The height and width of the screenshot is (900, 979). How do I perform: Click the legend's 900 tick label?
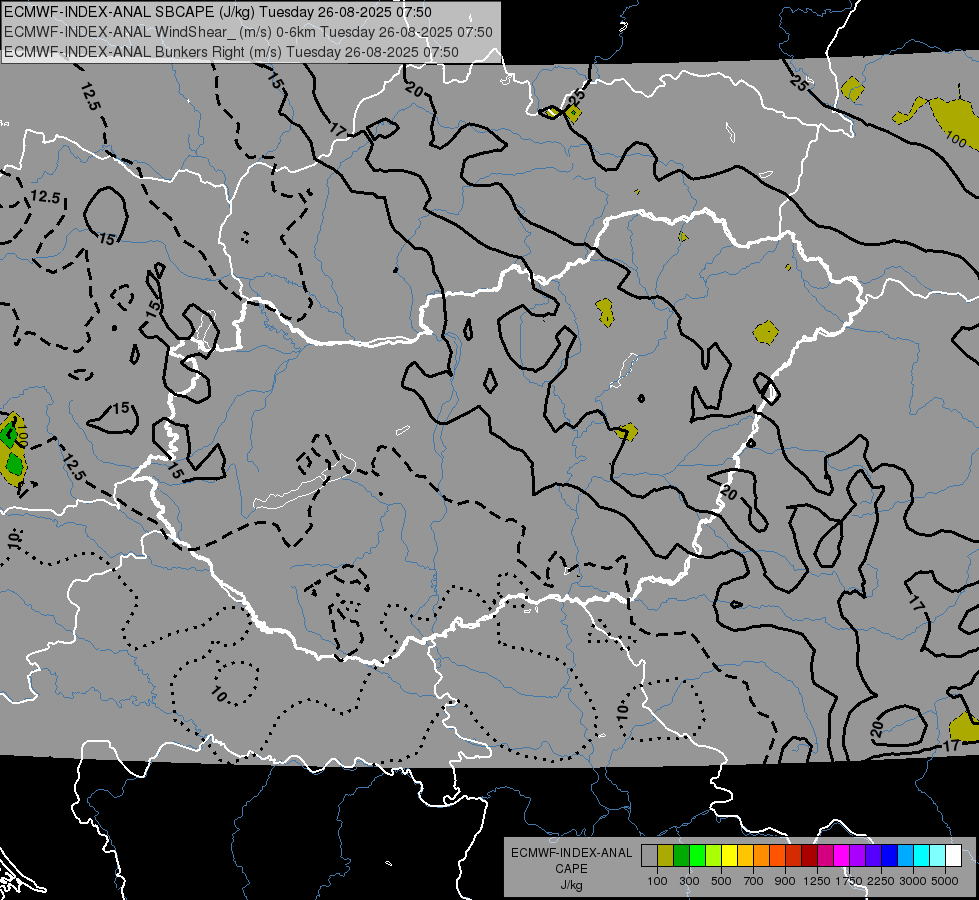[x=785, y=881]
